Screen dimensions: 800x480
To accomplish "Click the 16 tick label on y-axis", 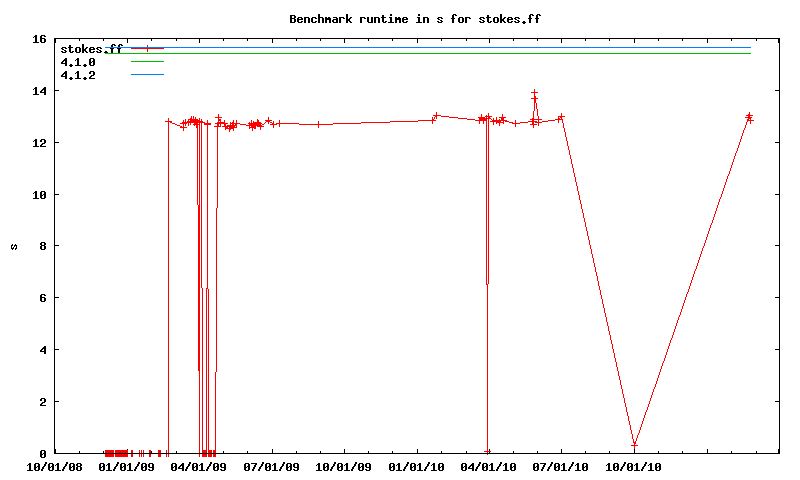I will pos(39,39).
